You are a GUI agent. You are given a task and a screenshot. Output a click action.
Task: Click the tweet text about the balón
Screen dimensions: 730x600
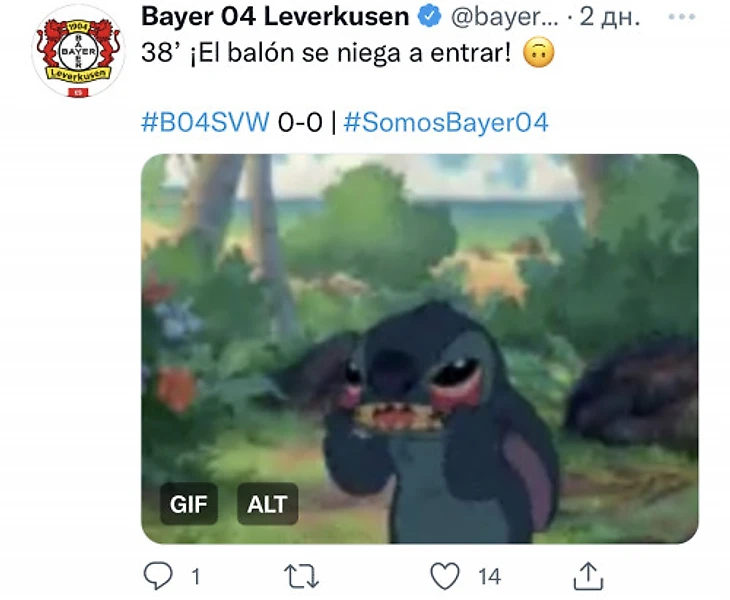point(326,53)
